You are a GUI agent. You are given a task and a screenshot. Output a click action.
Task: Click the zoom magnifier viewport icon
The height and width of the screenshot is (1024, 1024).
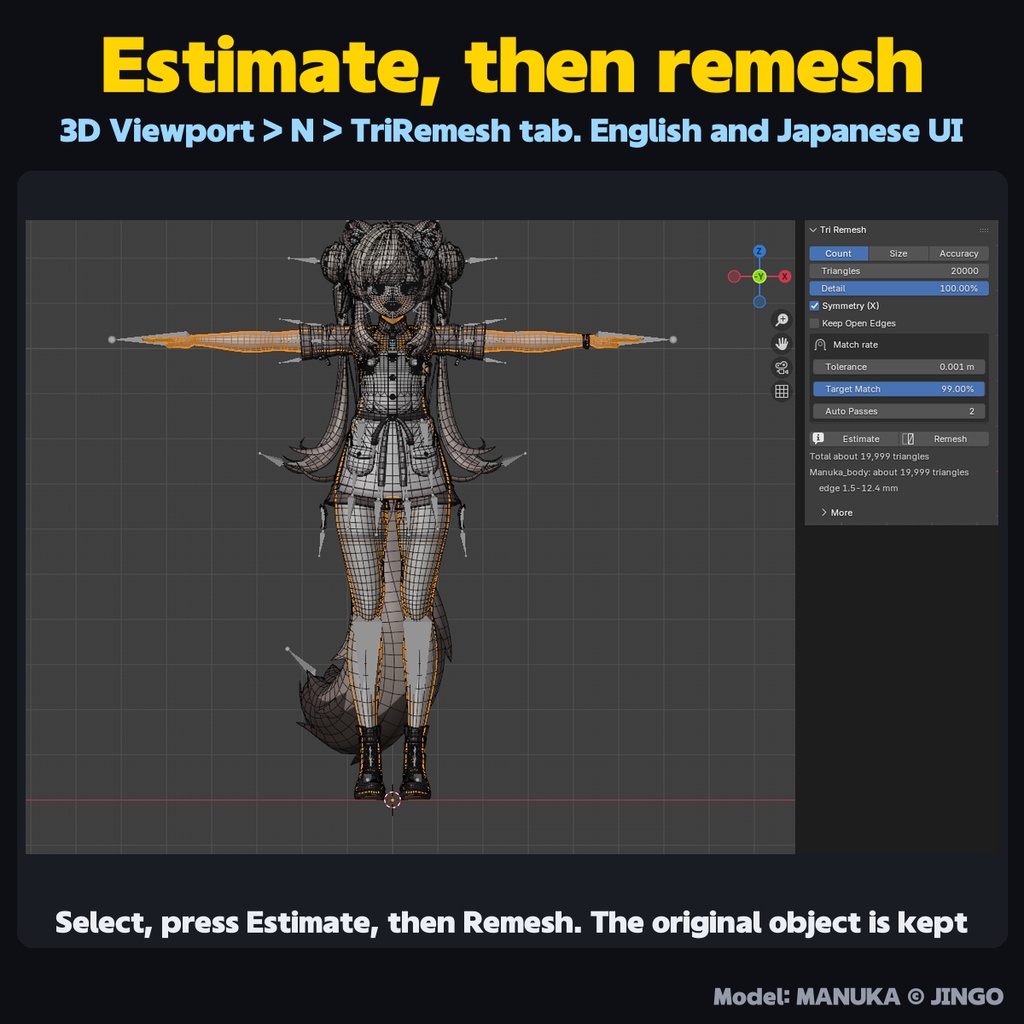point(781,319)
